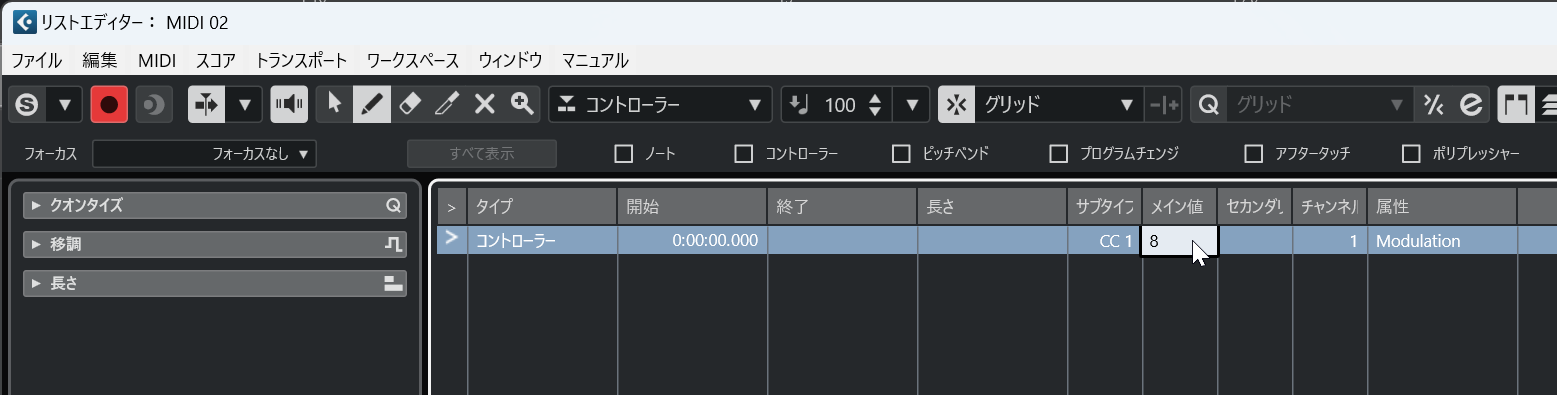Click the メイン値 field showing 8
The image size is (1557, 395).
coord(1180,241)
